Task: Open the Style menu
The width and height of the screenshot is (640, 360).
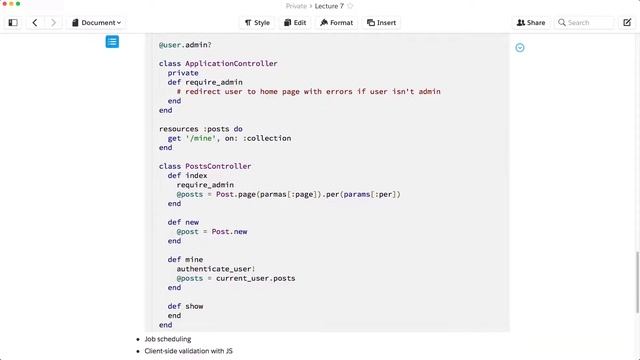Action: click(x=257, y=23)
